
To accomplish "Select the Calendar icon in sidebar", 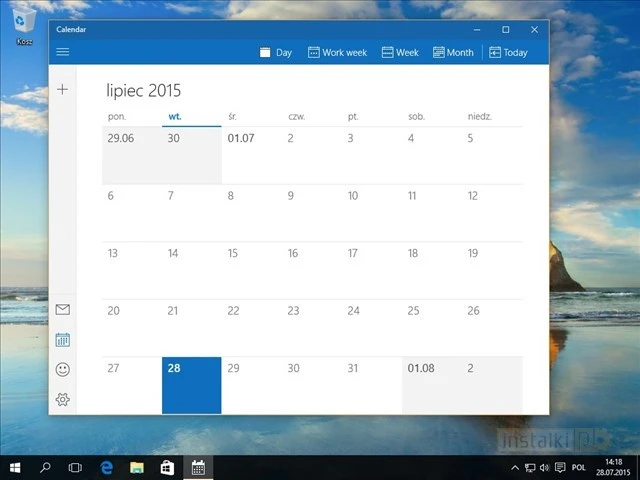I will pyautogui.click(x=63, y=340).
